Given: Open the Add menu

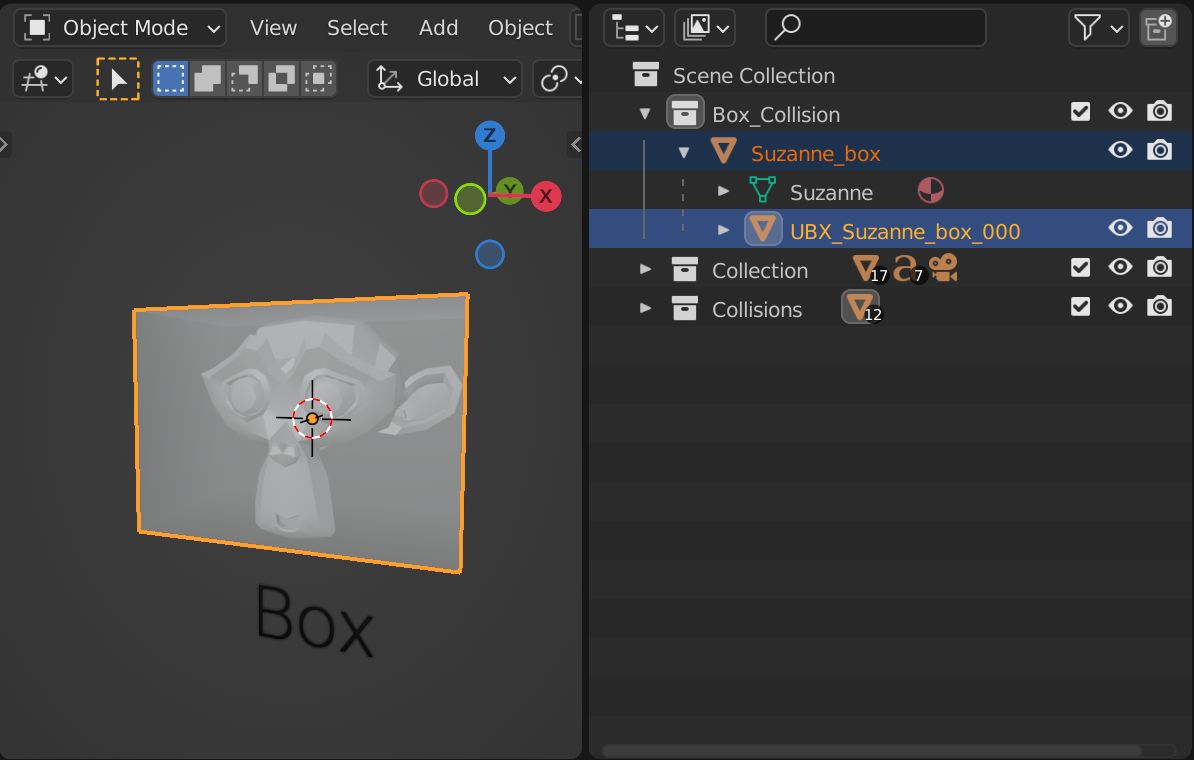Looking at the screenshot, I should [x=438, y=27].
